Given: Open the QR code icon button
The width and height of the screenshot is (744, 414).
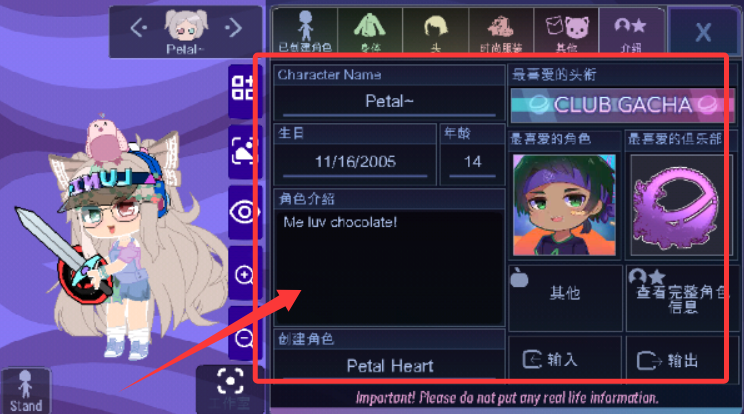Looking at the screenshot, I should coord(243,90).
